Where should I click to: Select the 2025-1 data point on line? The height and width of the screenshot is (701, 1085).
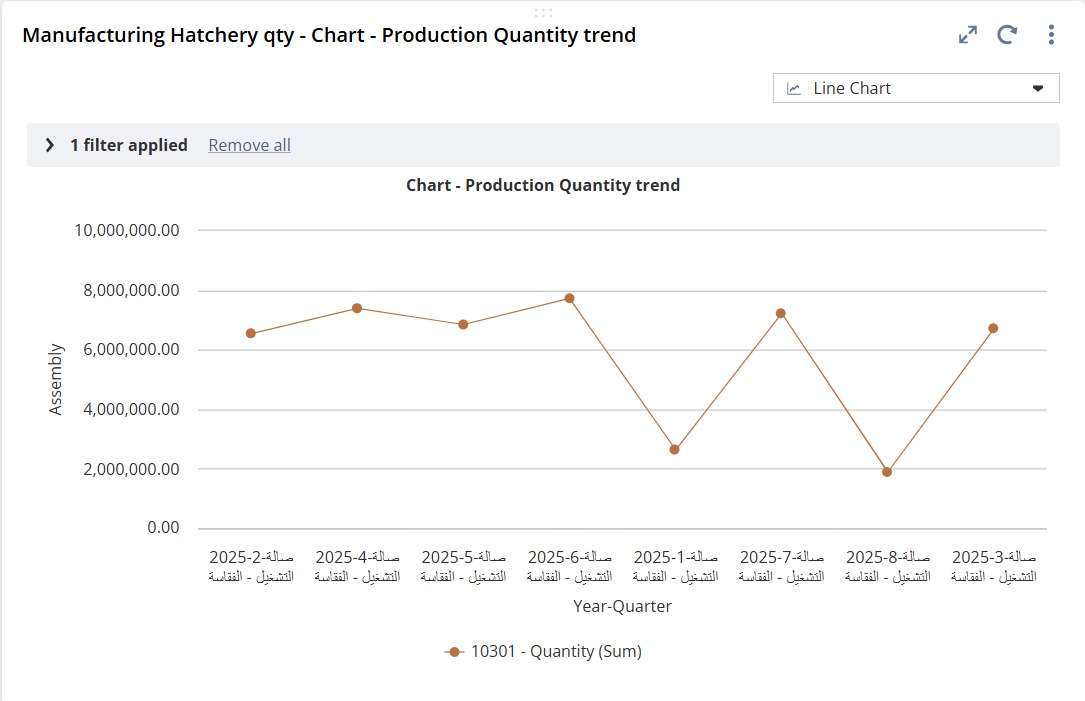pyautogui.click(x=675, y=449)
